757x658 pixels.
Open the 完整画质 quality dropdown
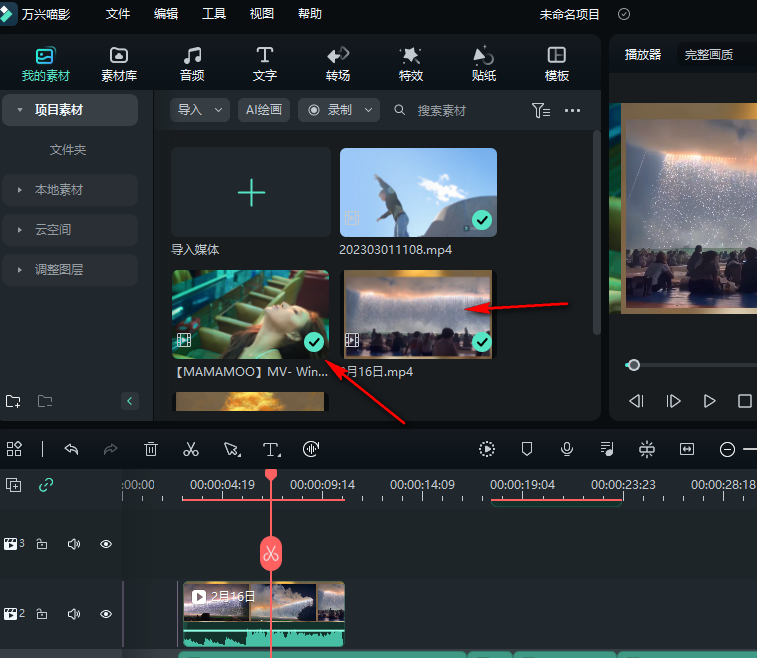(717, 55)
